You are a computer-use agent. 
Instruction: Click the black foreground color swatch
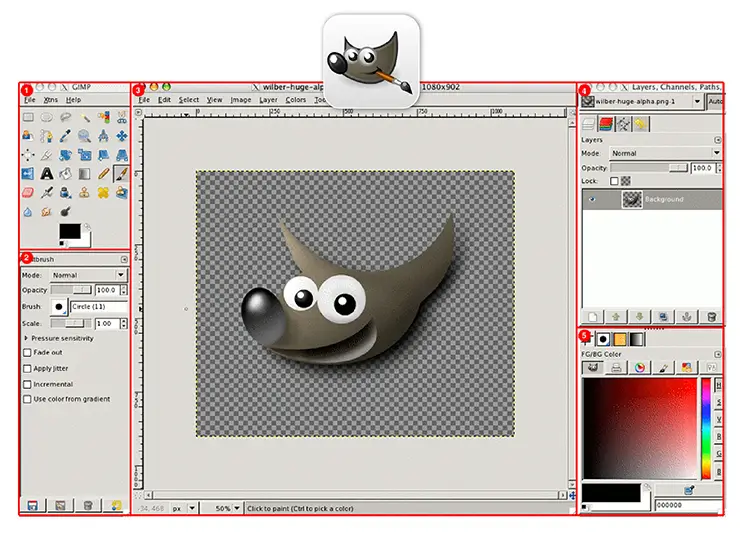pos(68,230)
